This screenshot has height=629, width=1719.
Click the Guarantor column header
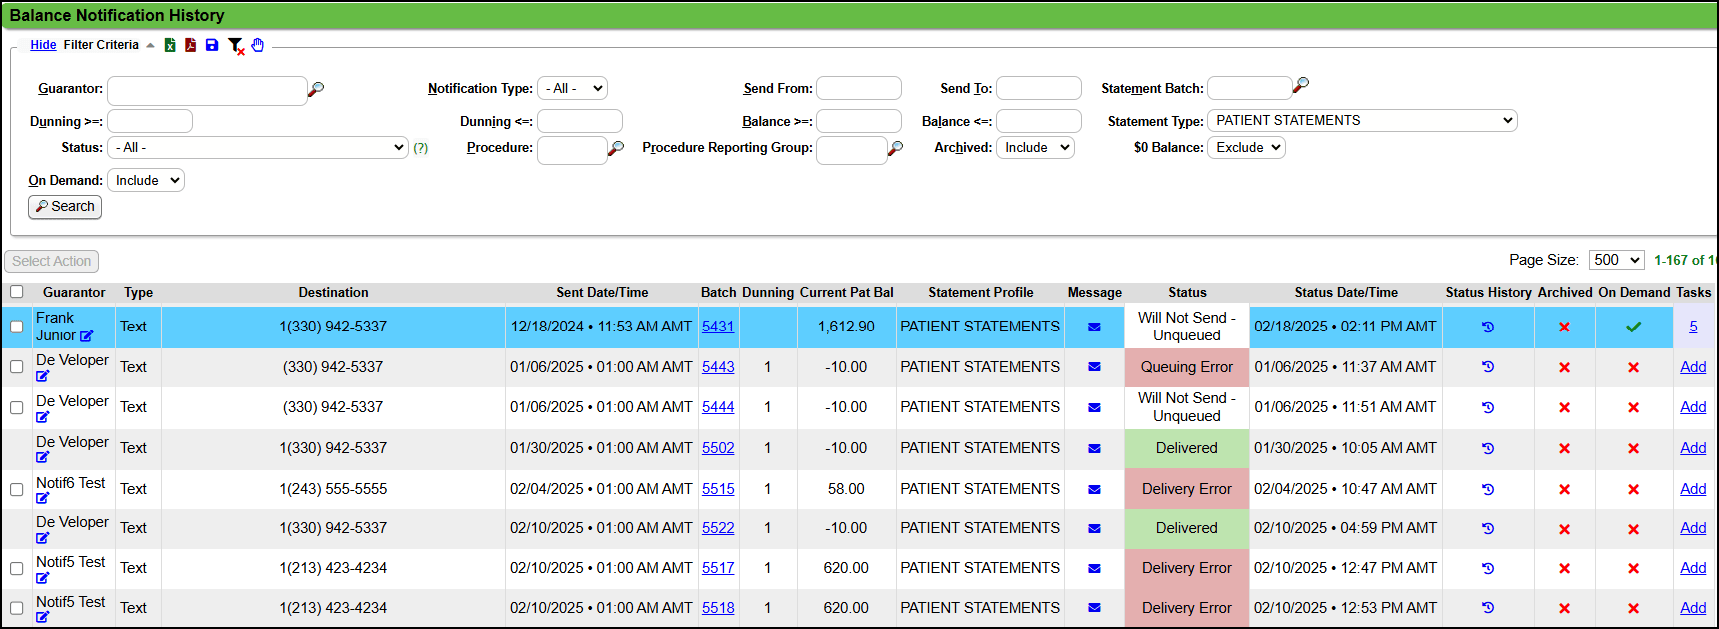point(74,293)
